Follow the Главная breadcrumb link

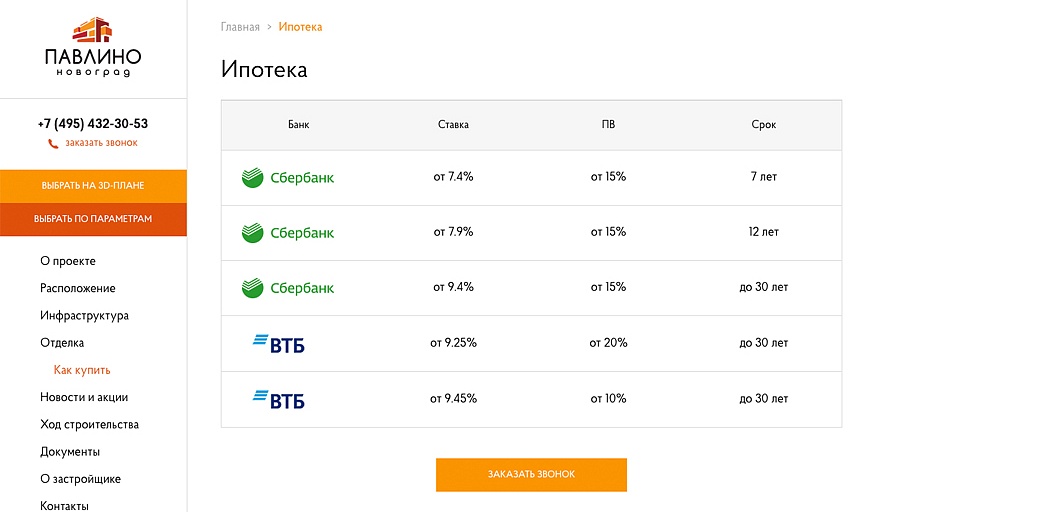point(240,27)
